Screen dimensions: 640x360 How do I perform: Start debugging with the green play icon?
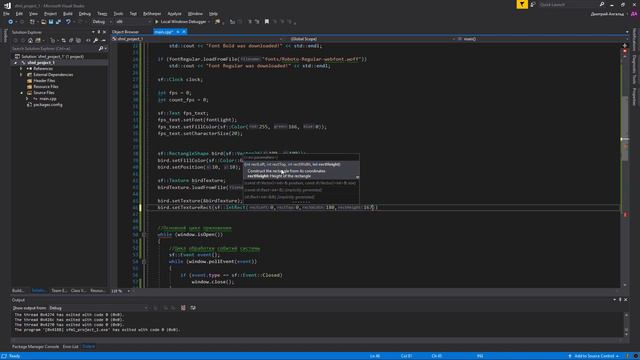[156, 22]
